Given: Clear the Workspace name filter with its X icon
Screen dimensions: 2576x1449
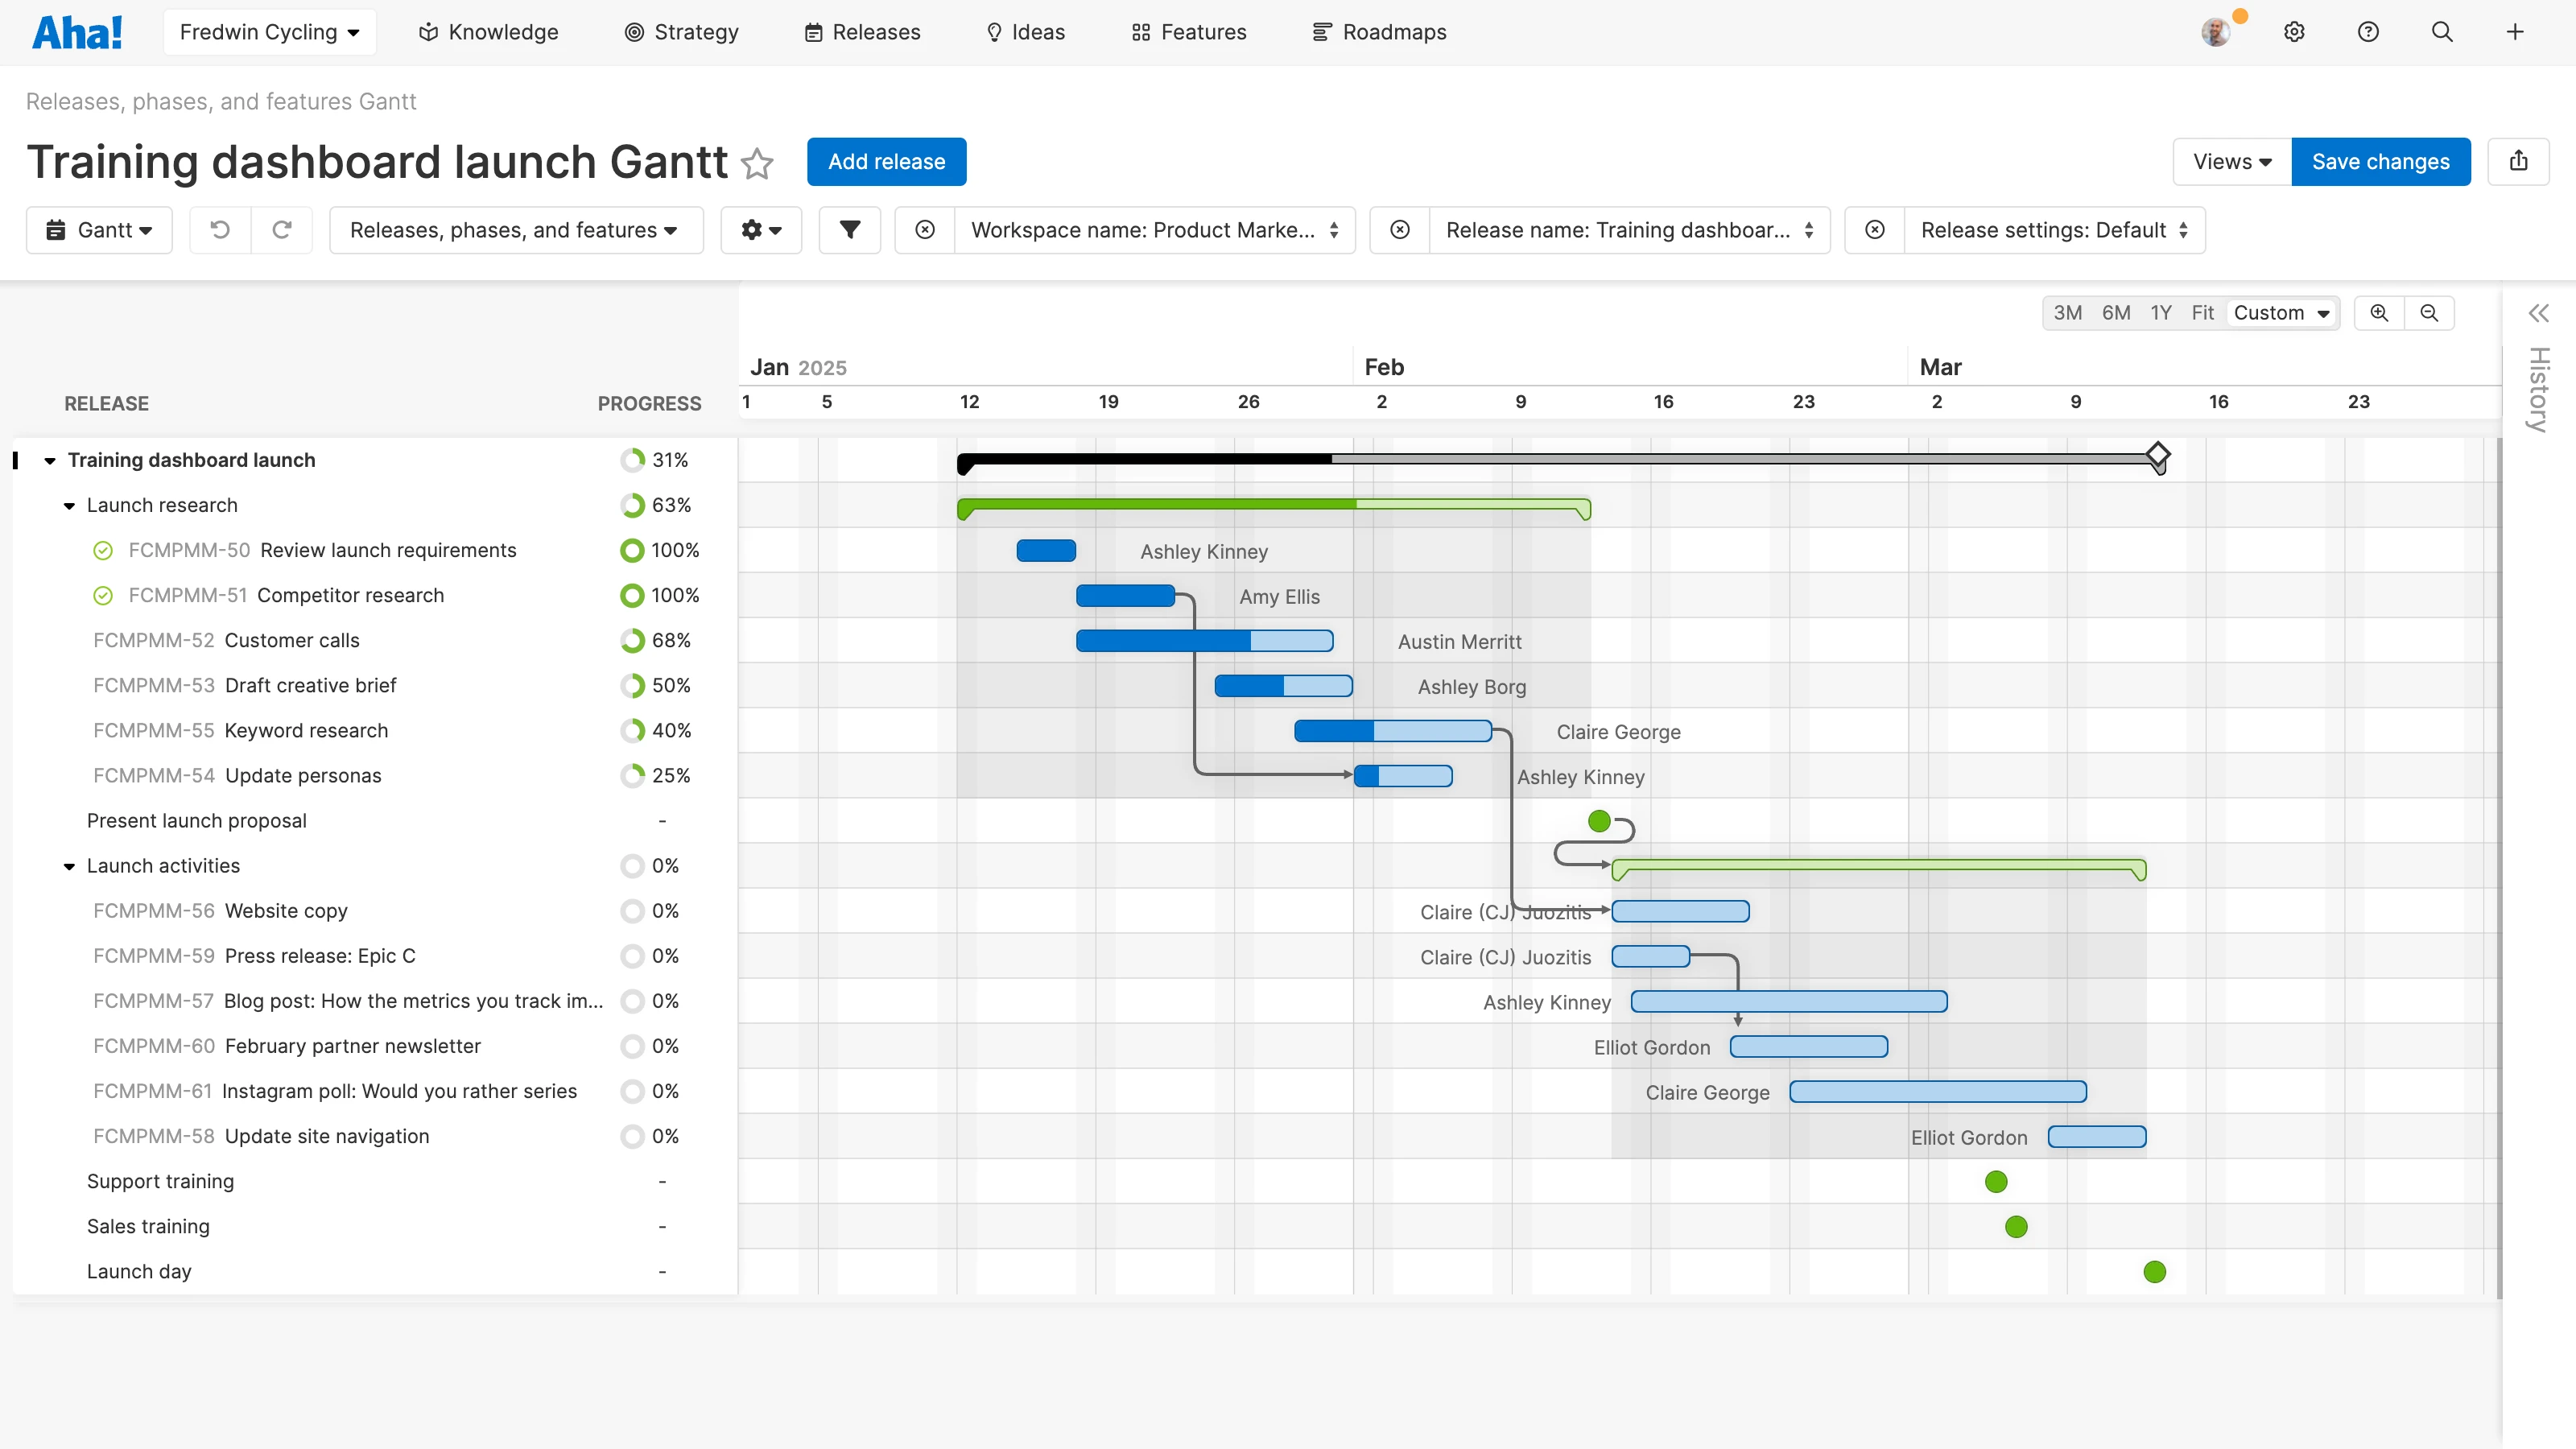Looking at the screenshot, I should 924,230.
